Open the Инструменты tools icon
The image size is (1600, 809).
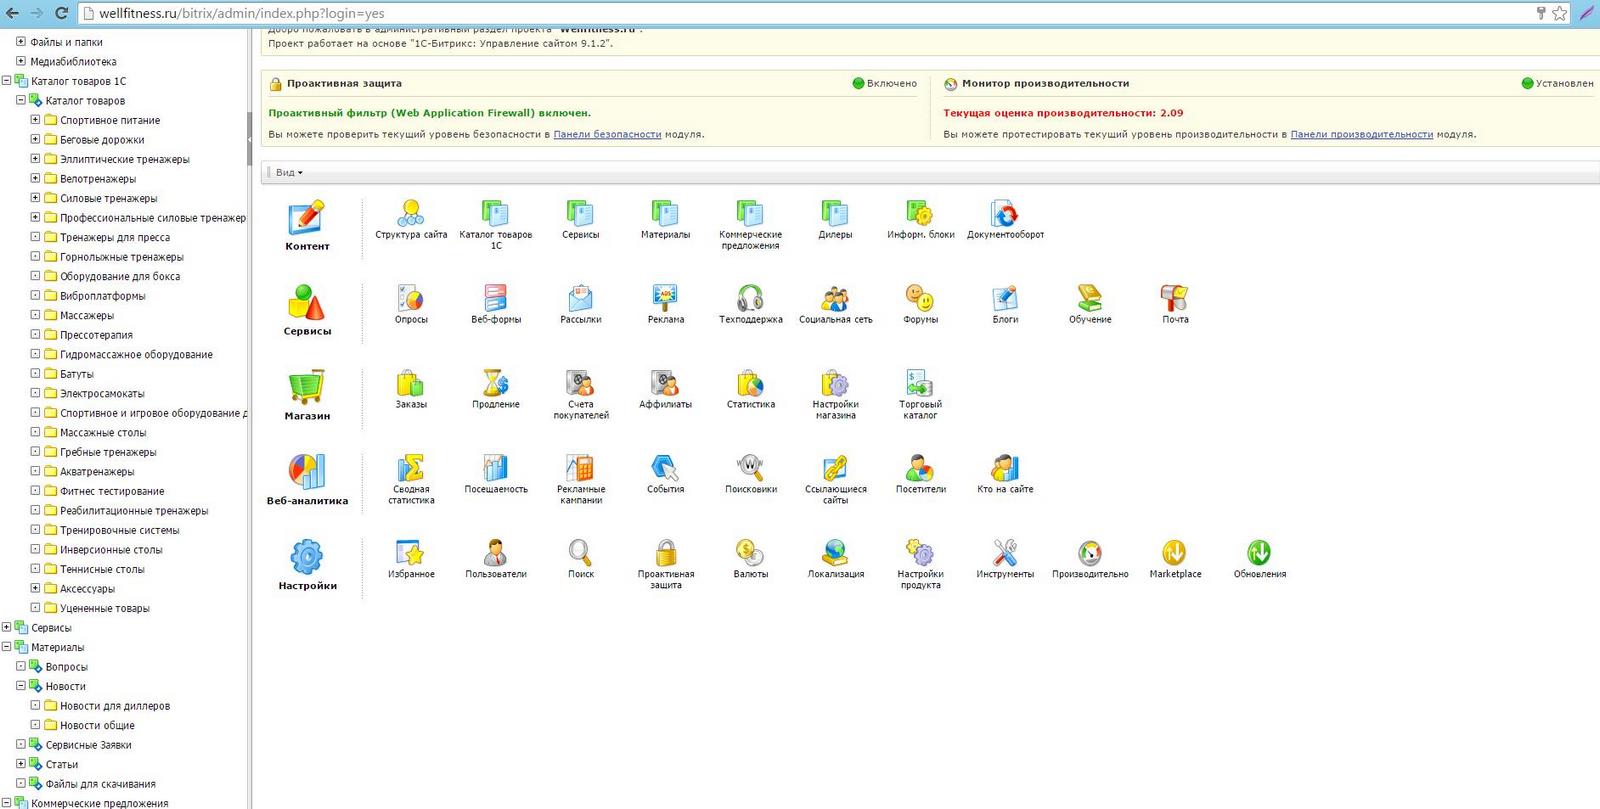click(1005, 553)
